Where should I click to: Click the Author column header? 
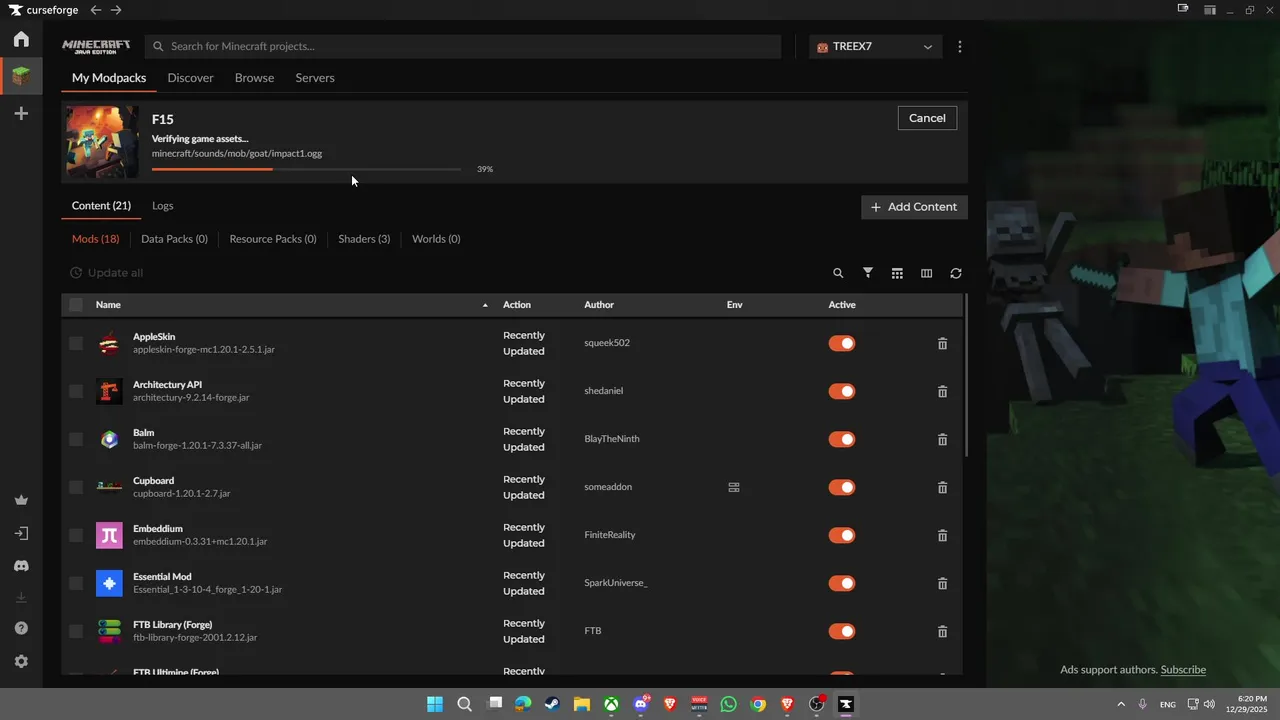[599, 305]
